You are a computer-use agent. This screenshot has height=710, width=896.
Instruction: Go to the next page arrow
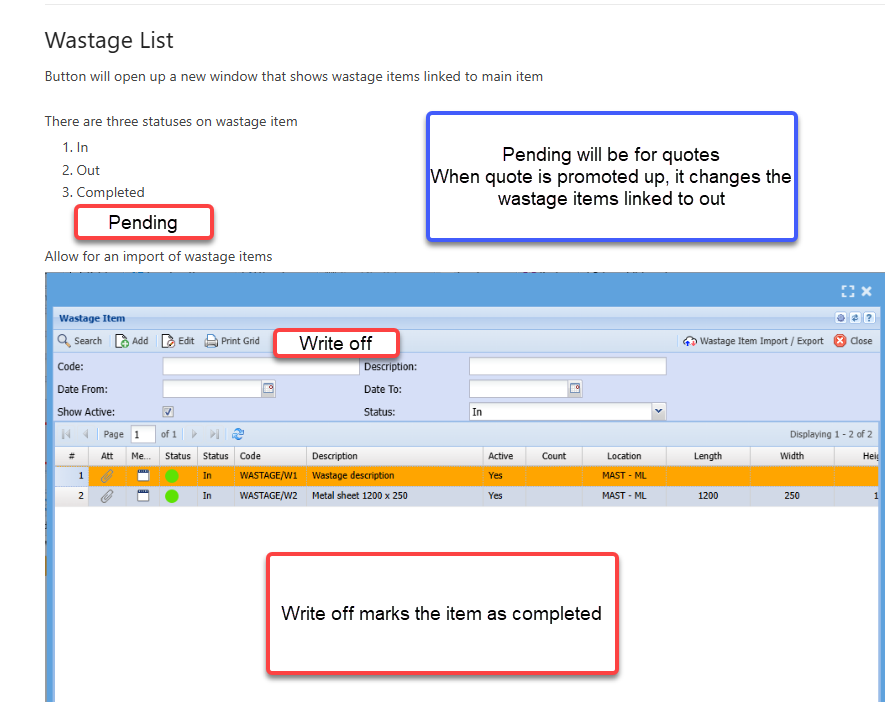click(194, 434)
